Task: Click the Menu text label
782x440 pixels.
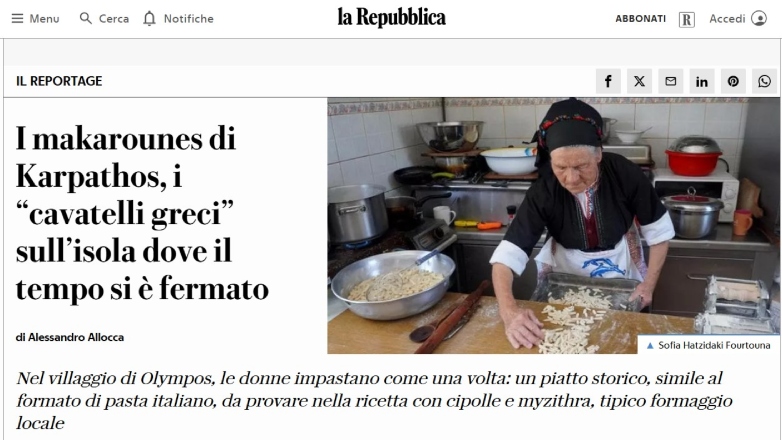Action: [x=44, y=18]
